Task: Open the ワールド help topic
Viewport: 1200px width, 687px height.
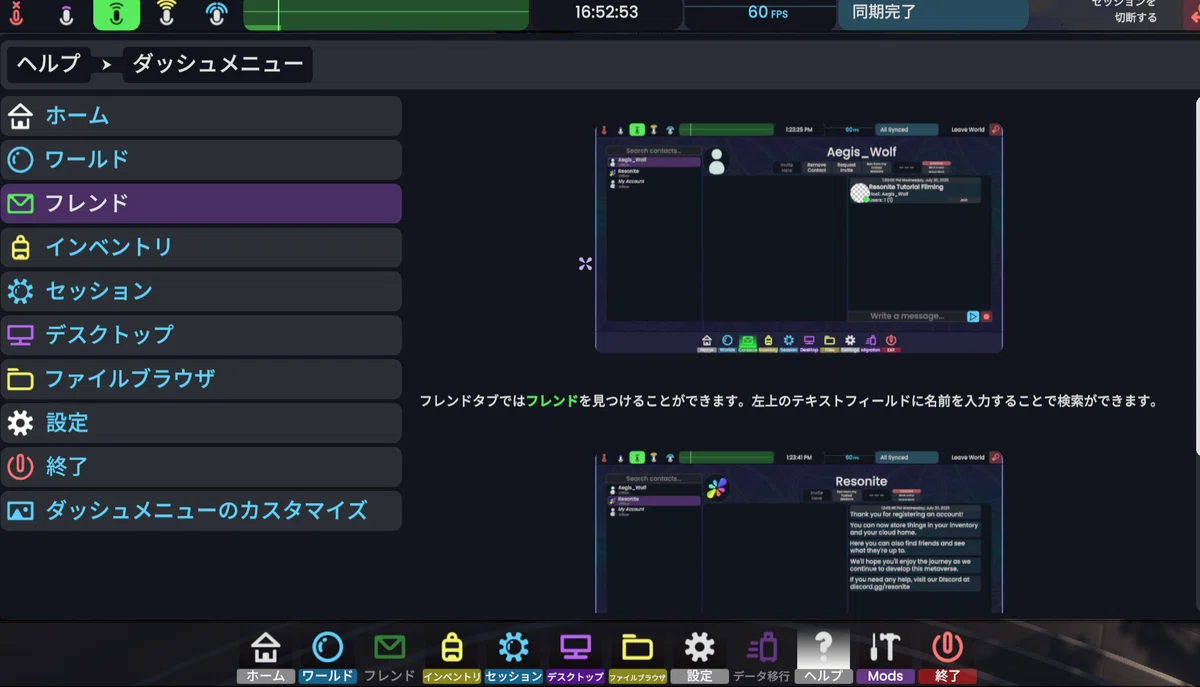Action: [x=201, y=160]
